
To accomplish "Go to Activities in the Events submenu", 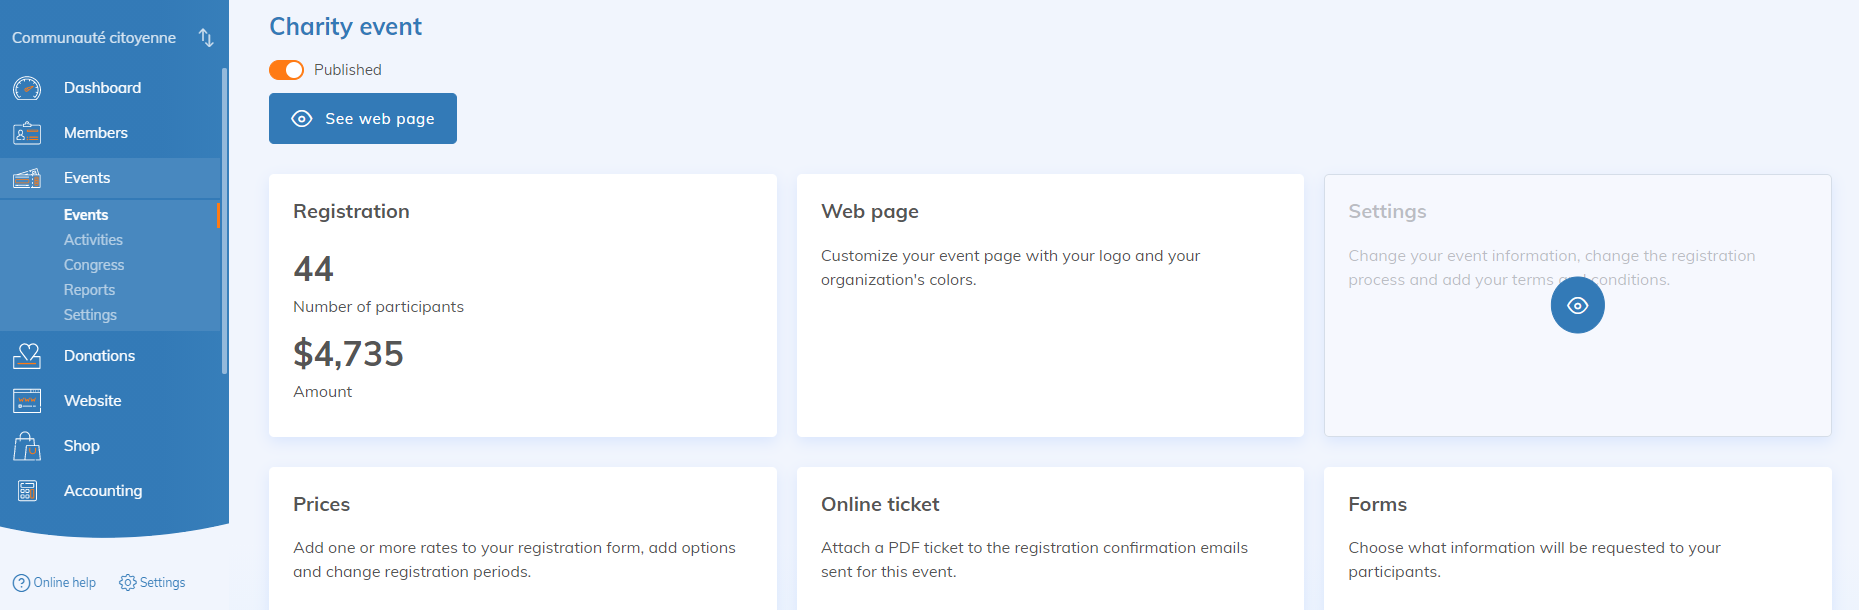I will (x=93, y=240).
